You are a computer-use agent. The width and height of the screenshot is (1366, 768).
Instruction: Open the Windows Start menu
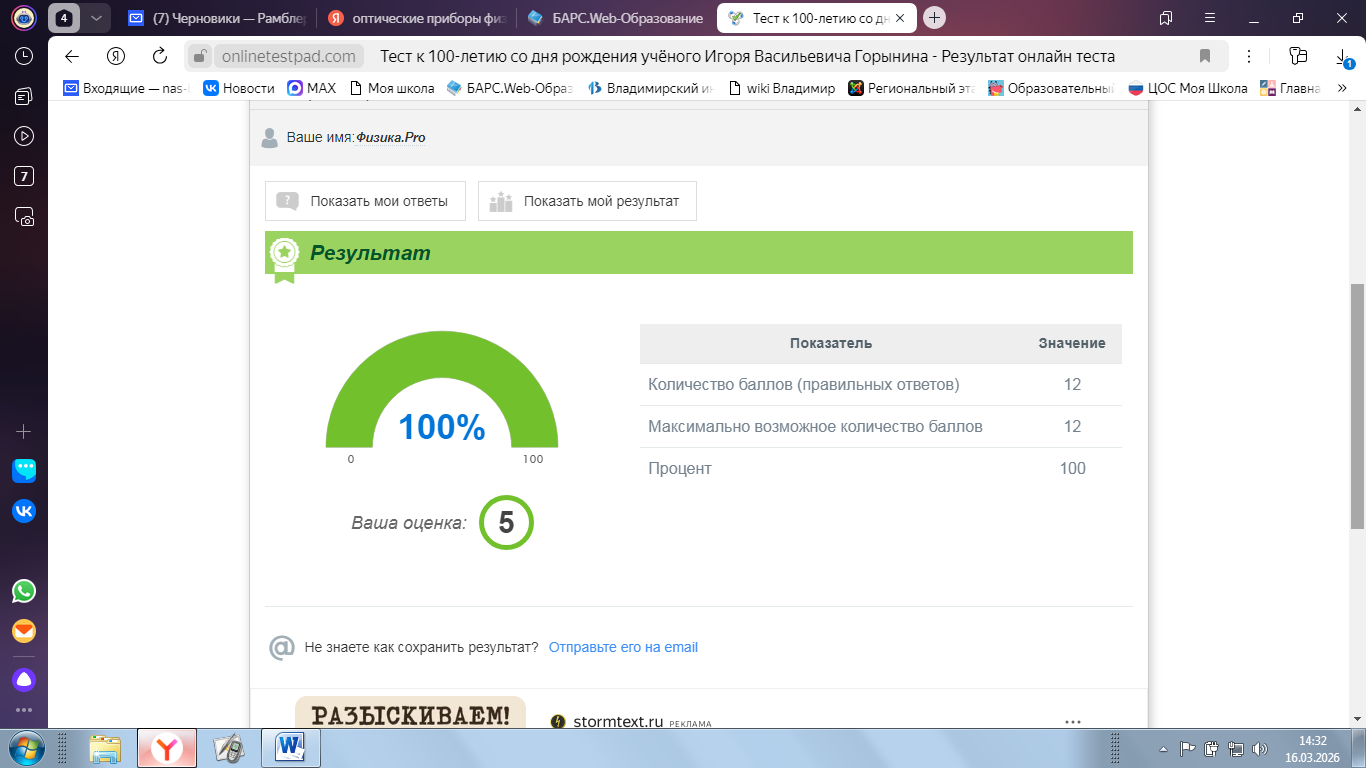(26, 747)
